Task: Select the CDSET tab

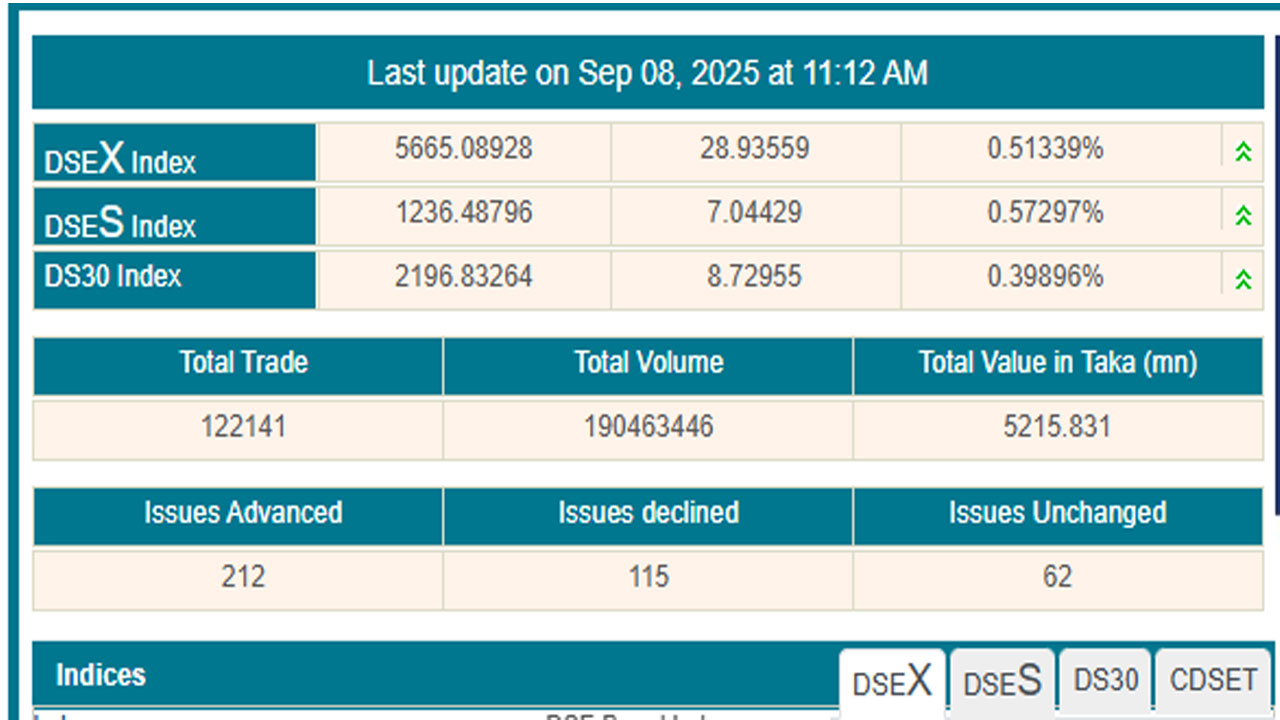Action: click(x=1213, y=681)
